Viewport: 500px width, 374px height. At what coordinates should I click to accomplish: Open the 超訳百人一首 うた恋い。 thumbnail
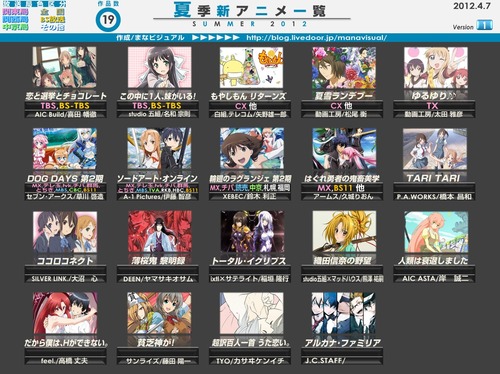pos(252,313)
